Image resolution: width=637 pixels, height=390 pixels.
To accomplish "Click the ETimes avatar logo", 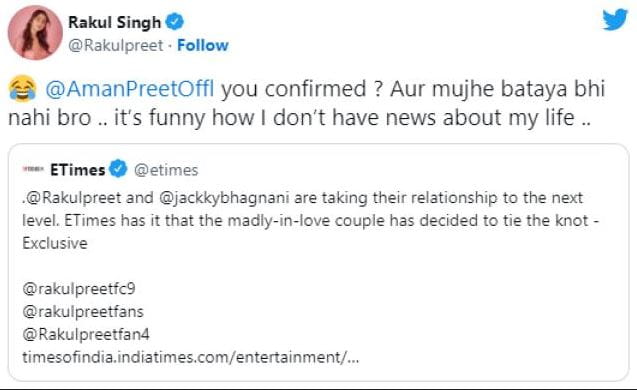I will point(33,169).
